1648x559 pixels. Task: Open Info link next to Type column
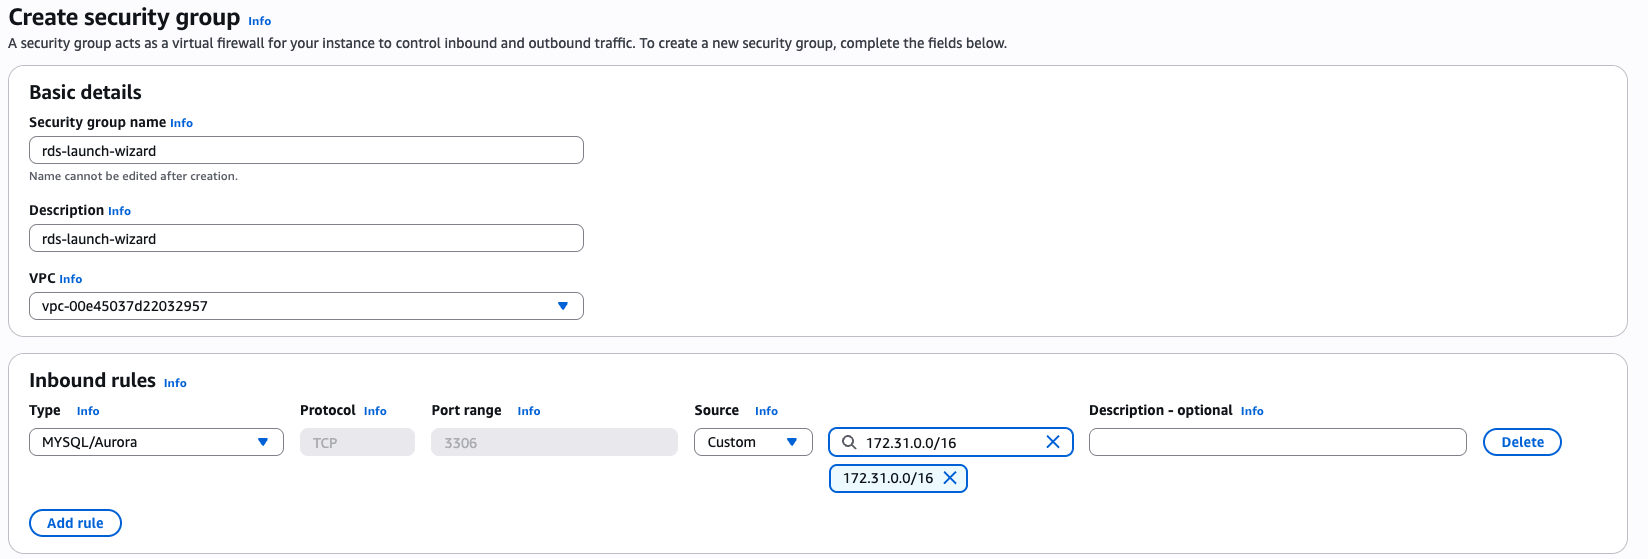pos(88,411)
